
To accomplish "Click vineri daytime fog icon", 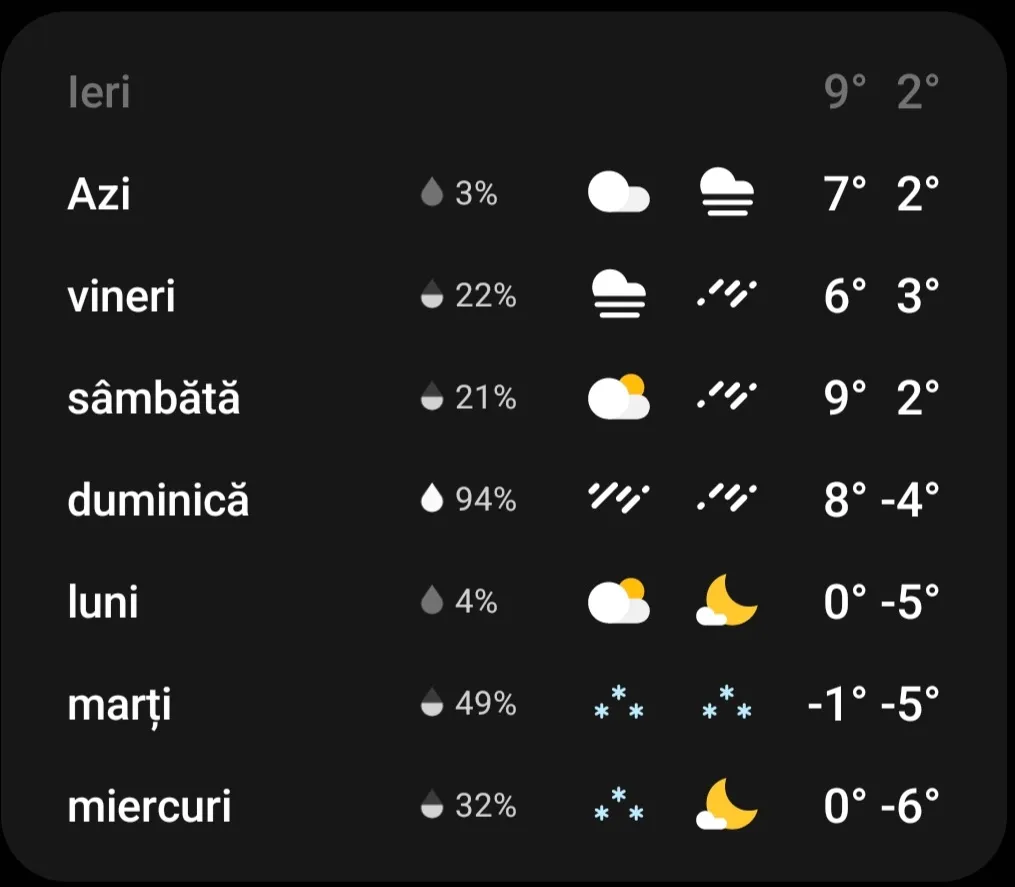I will click(x=618, y=295).
